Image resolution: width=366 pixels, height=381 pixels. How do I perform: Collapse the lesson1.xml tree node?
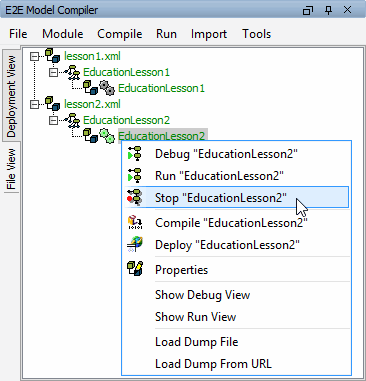pos(34,56)
